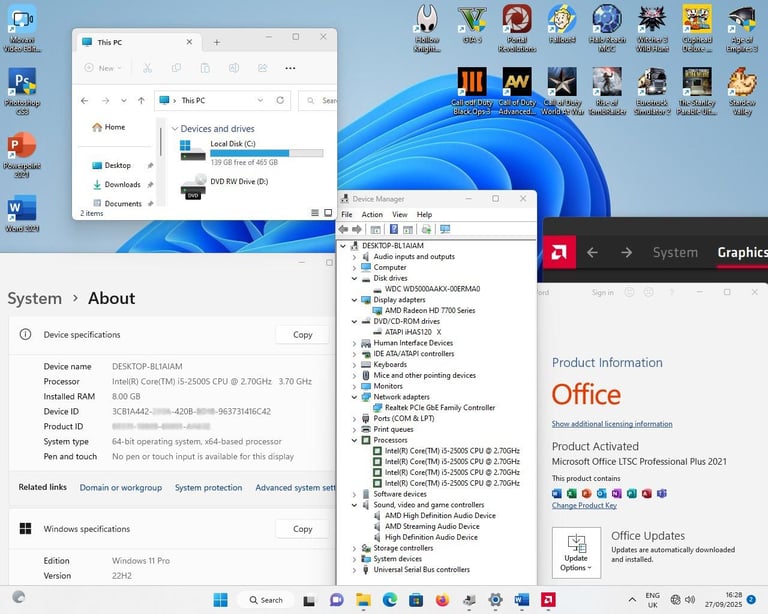This screenshot has width=768, height=614.
Task: Click Change Product Key link
Action: (x=584, y=505)
